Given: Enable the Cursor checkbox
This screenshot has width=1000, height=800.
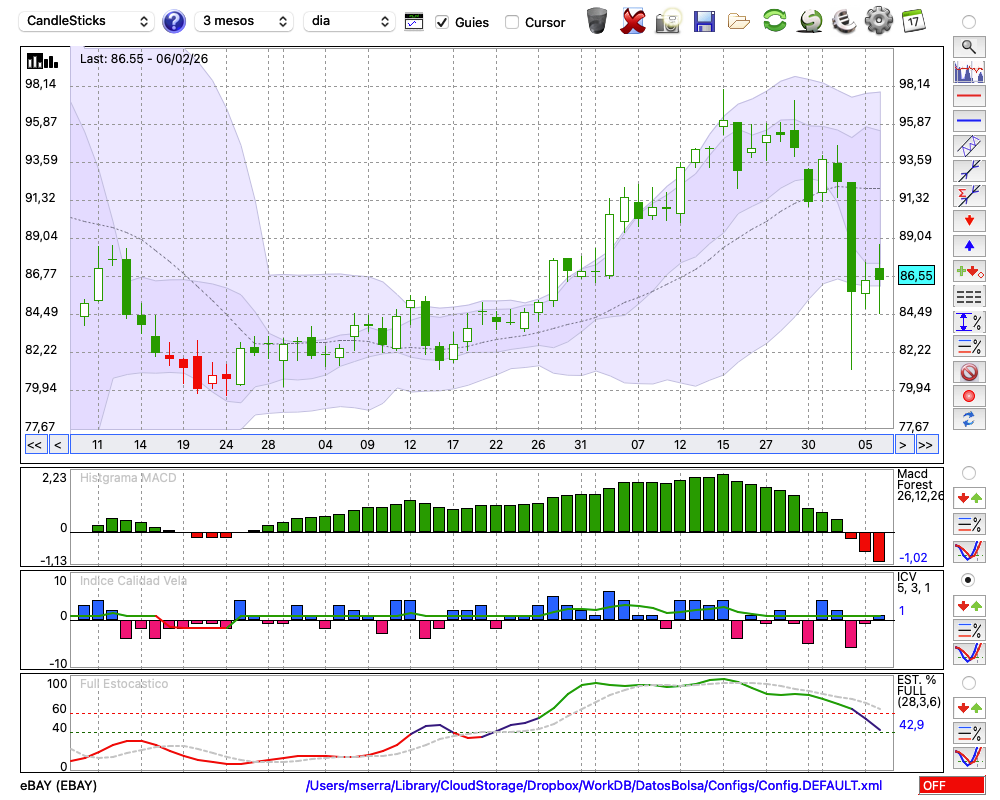Looking at the screenshot, I should [x=512, y=22].
